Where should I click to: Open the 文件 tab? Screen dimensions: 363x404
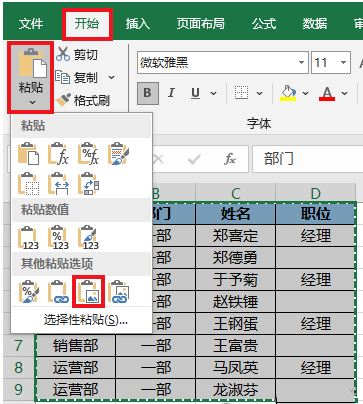point(31,24)
